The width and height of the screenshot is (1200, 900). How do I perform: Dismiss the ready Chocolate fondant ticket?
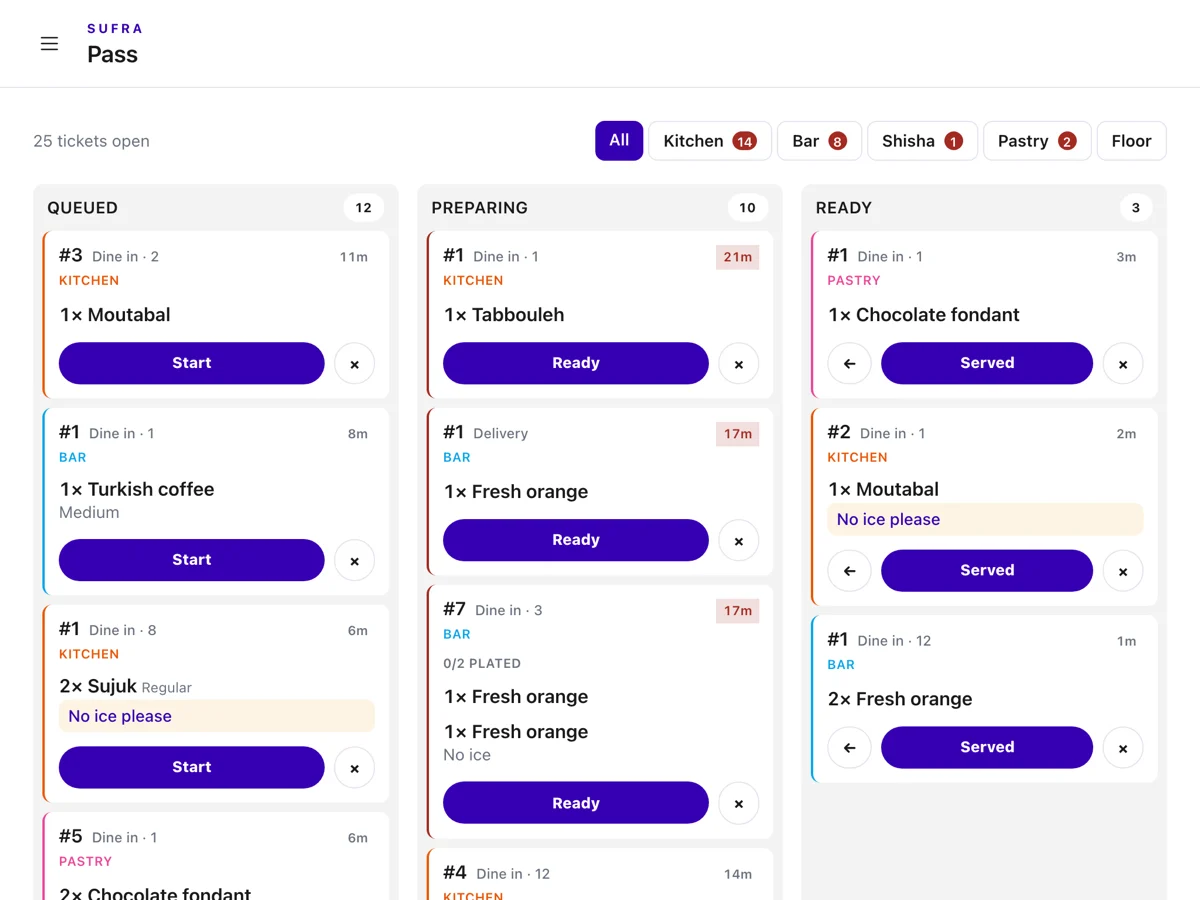pyautogui.click(x=1122, y=364)
